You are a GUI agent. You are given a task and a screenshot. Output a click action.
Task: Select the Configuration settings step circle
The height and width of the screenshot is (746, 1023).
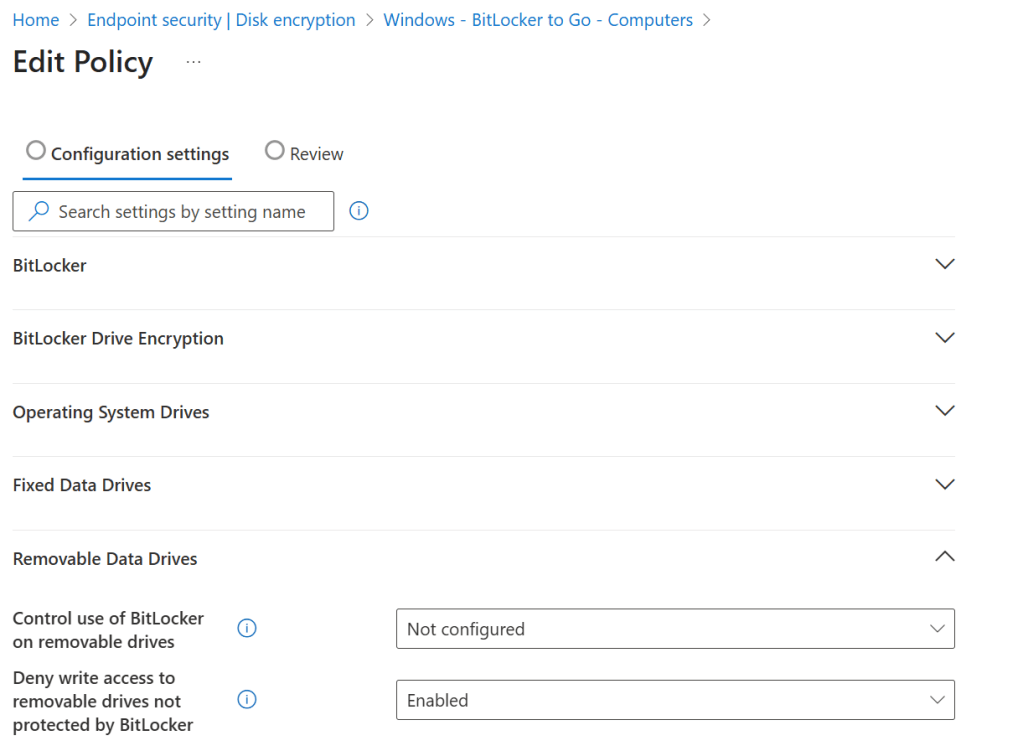[36, 151]
